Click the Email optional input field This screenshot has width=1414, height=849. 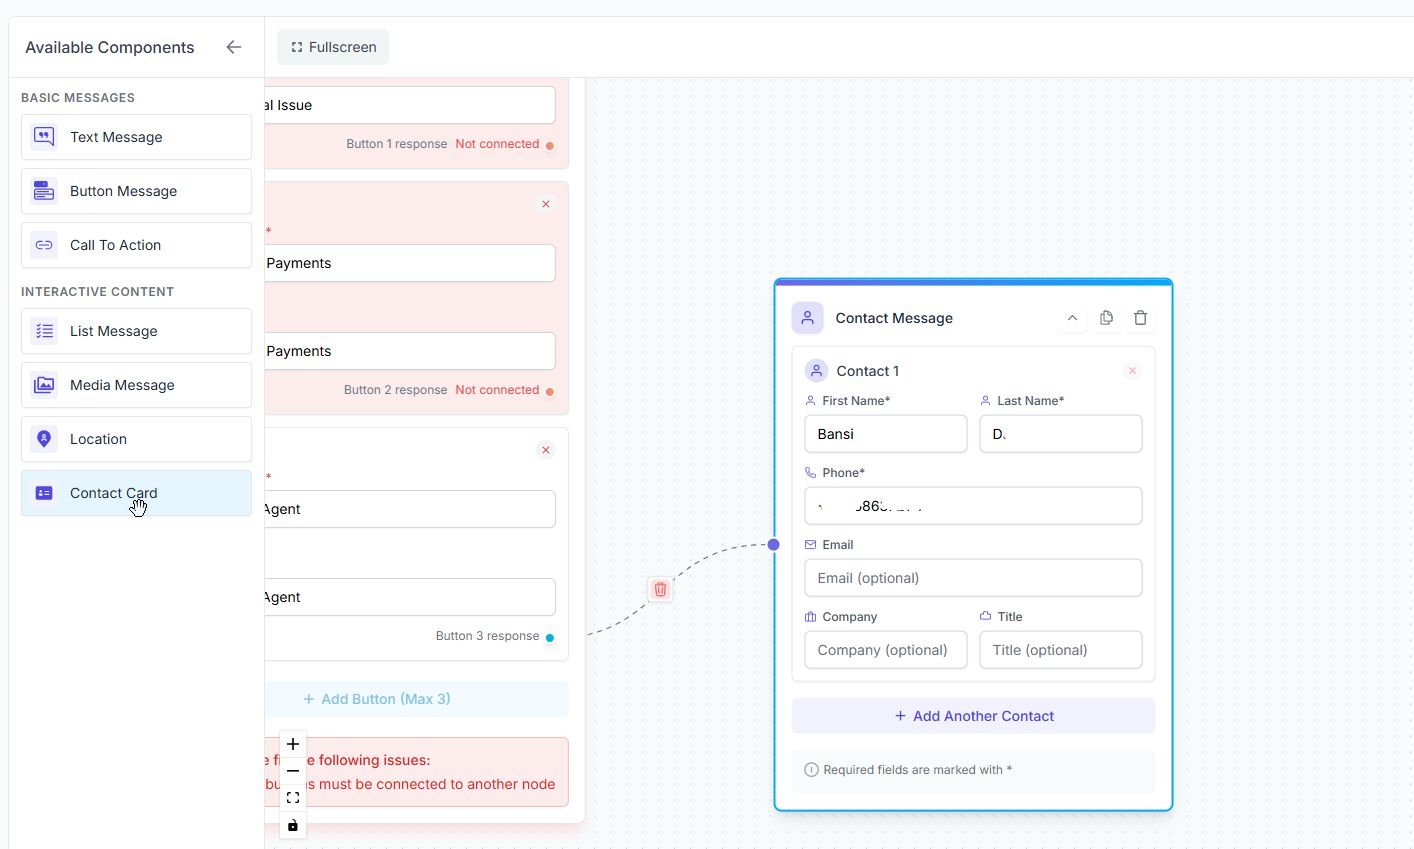[973, 578]
